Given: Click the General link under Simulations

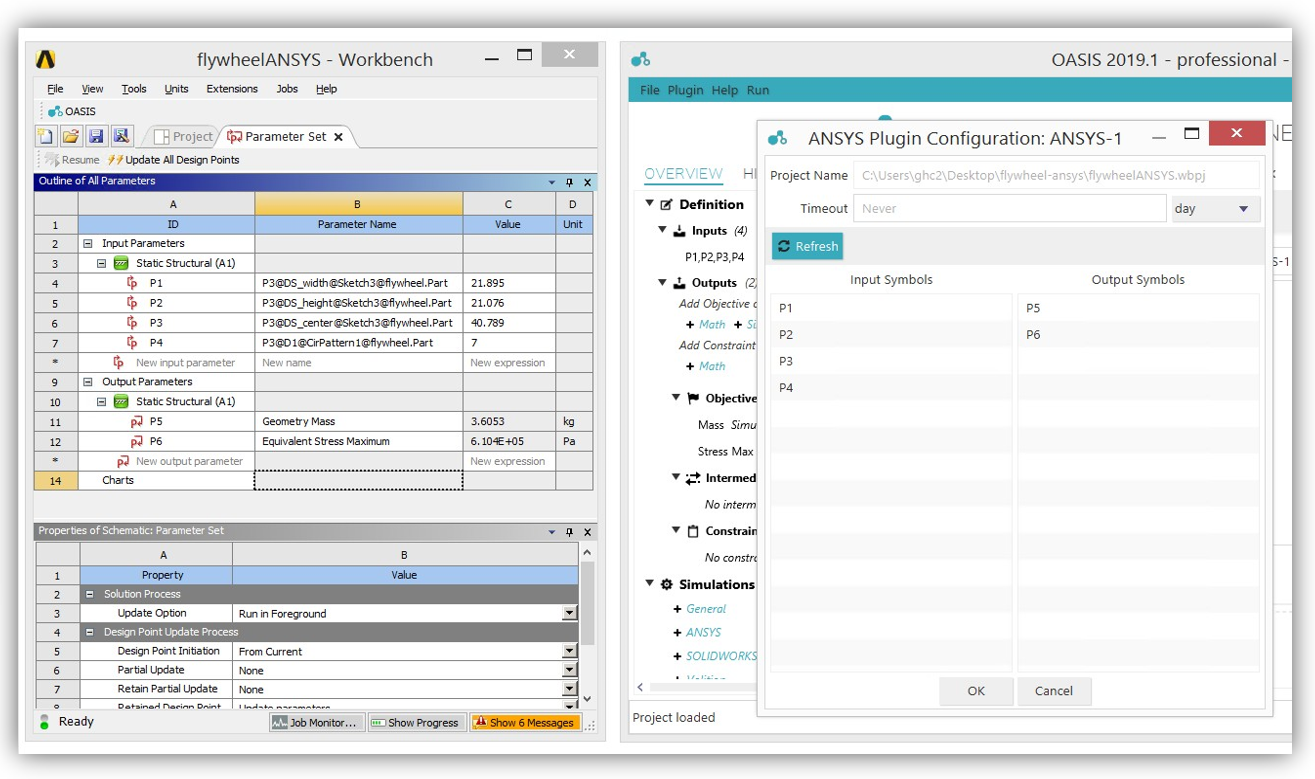Looking at the screenshot, I should pyautogui.click(x=706, y=608).
